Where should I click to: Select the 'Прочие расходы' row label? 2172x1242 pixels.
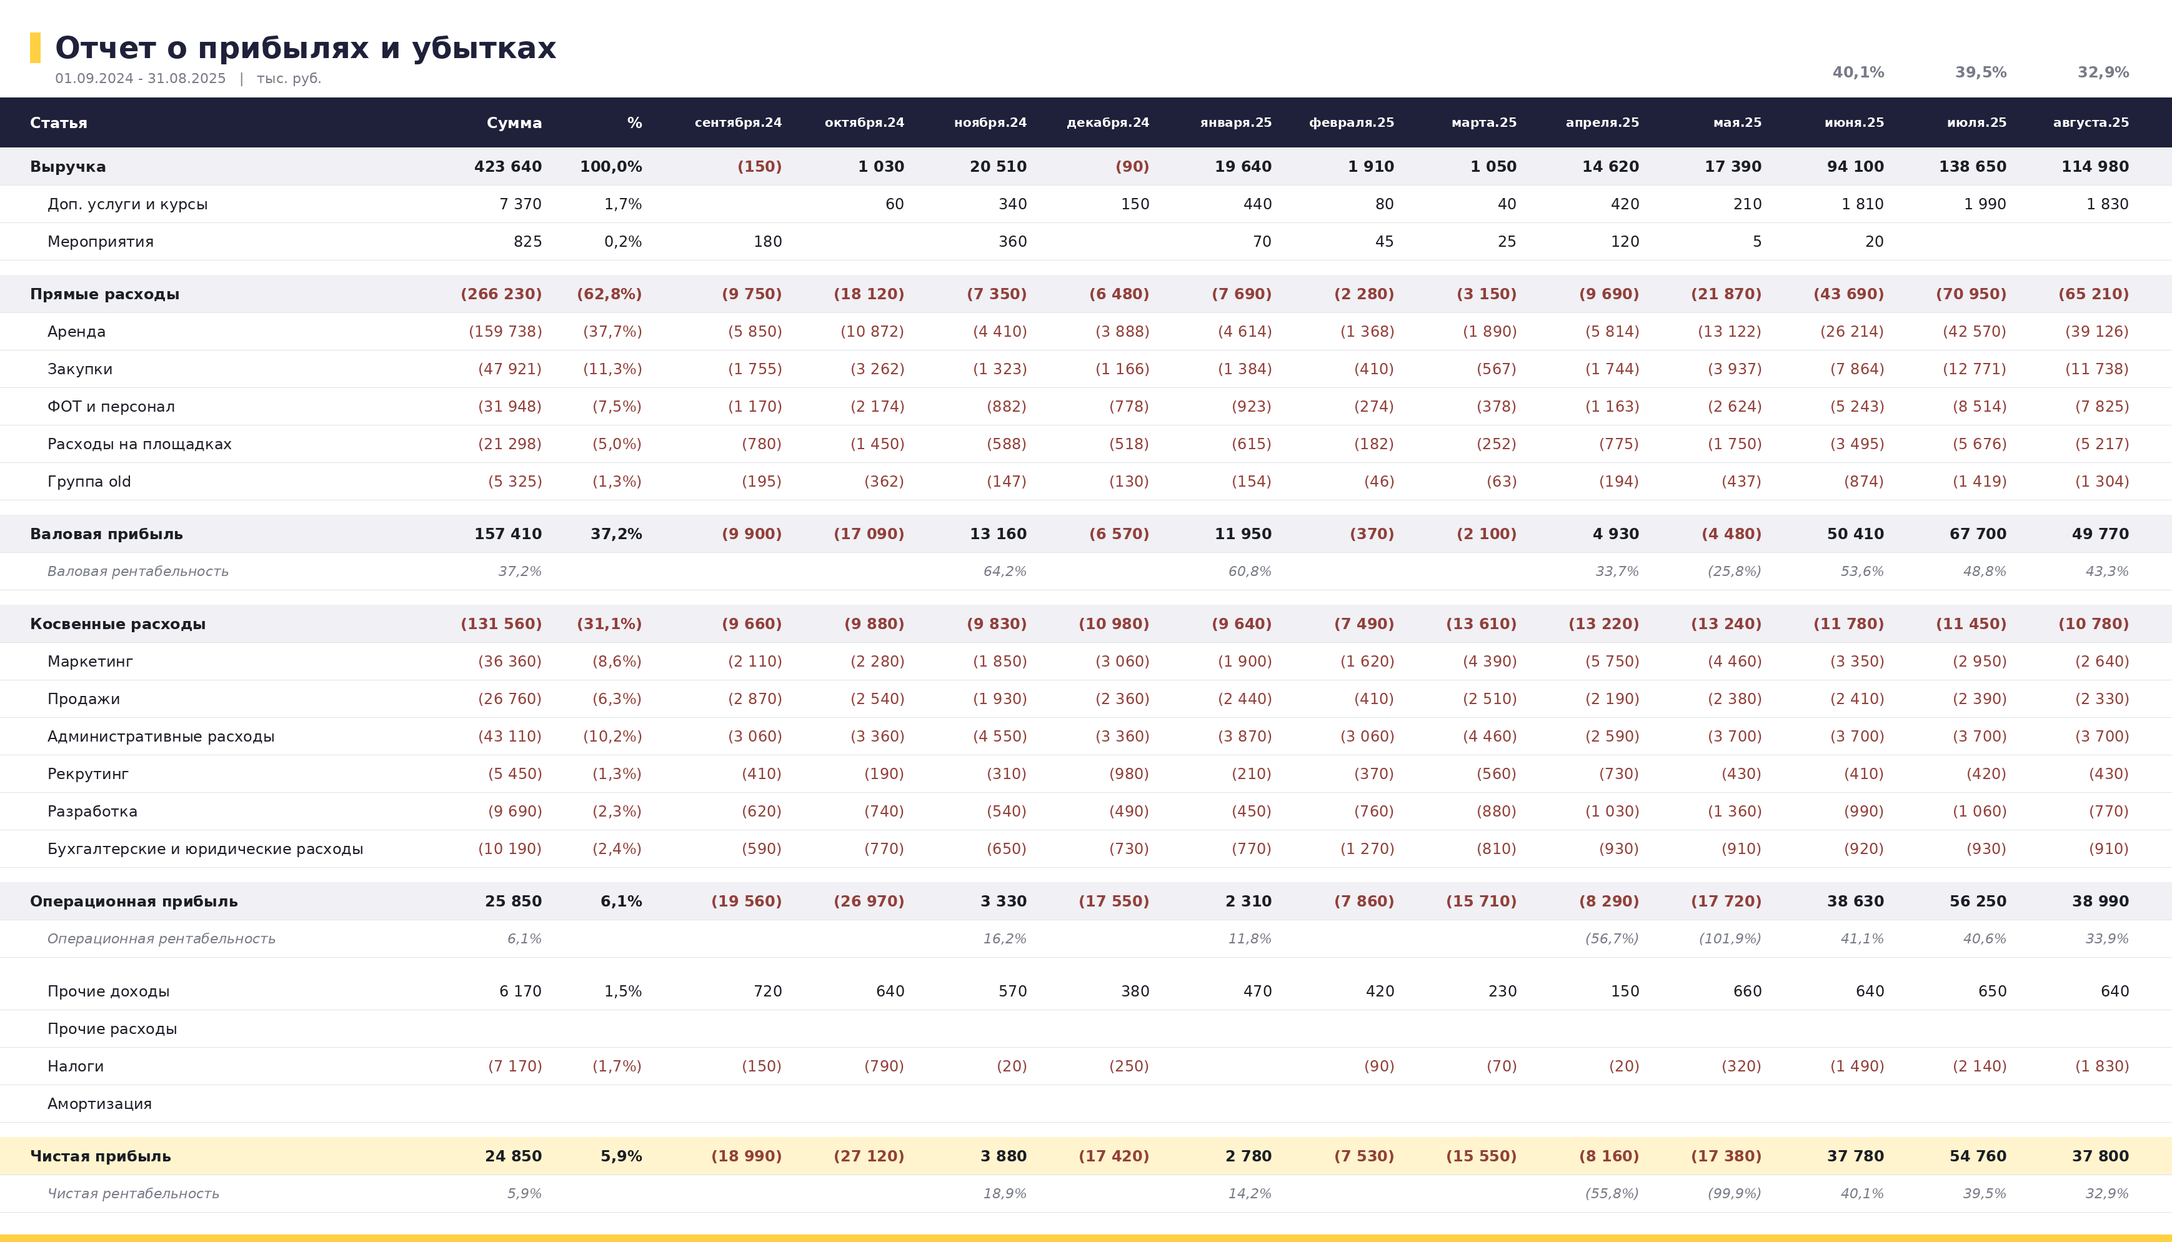[112, 1029]
